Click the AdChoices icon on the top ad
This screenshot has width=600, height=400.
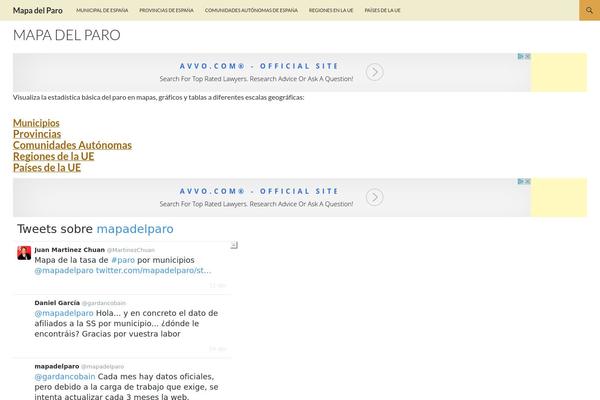point(521,56)
